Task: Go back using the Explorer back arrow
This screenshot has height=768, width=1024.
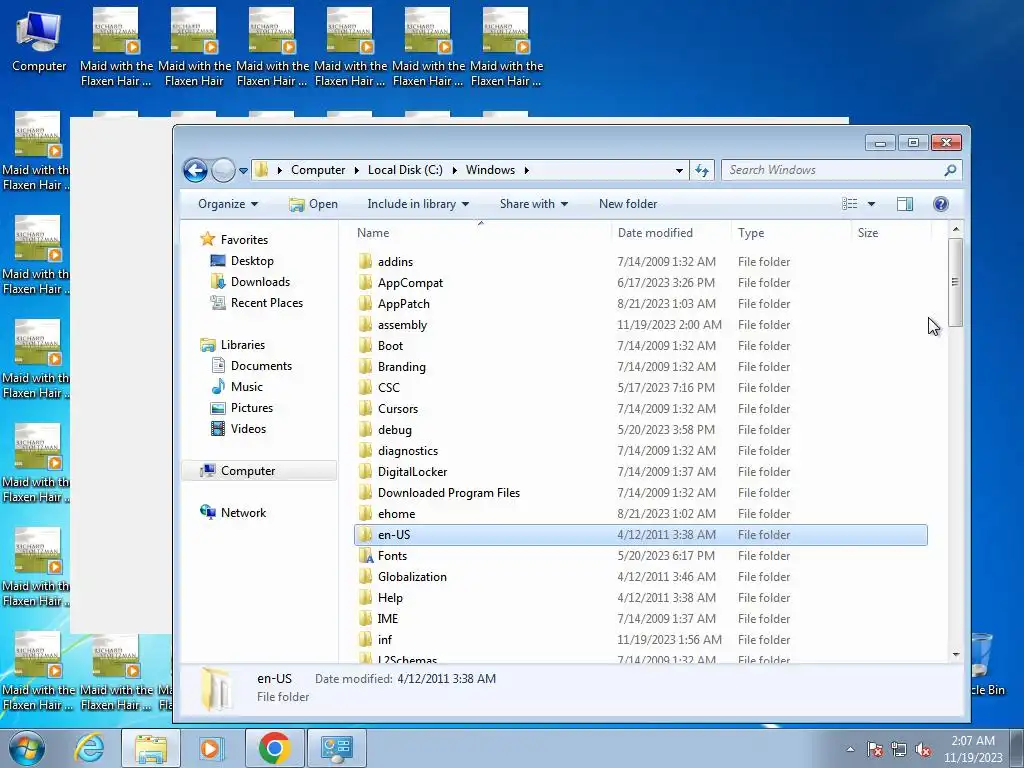Action: [195, 170]
